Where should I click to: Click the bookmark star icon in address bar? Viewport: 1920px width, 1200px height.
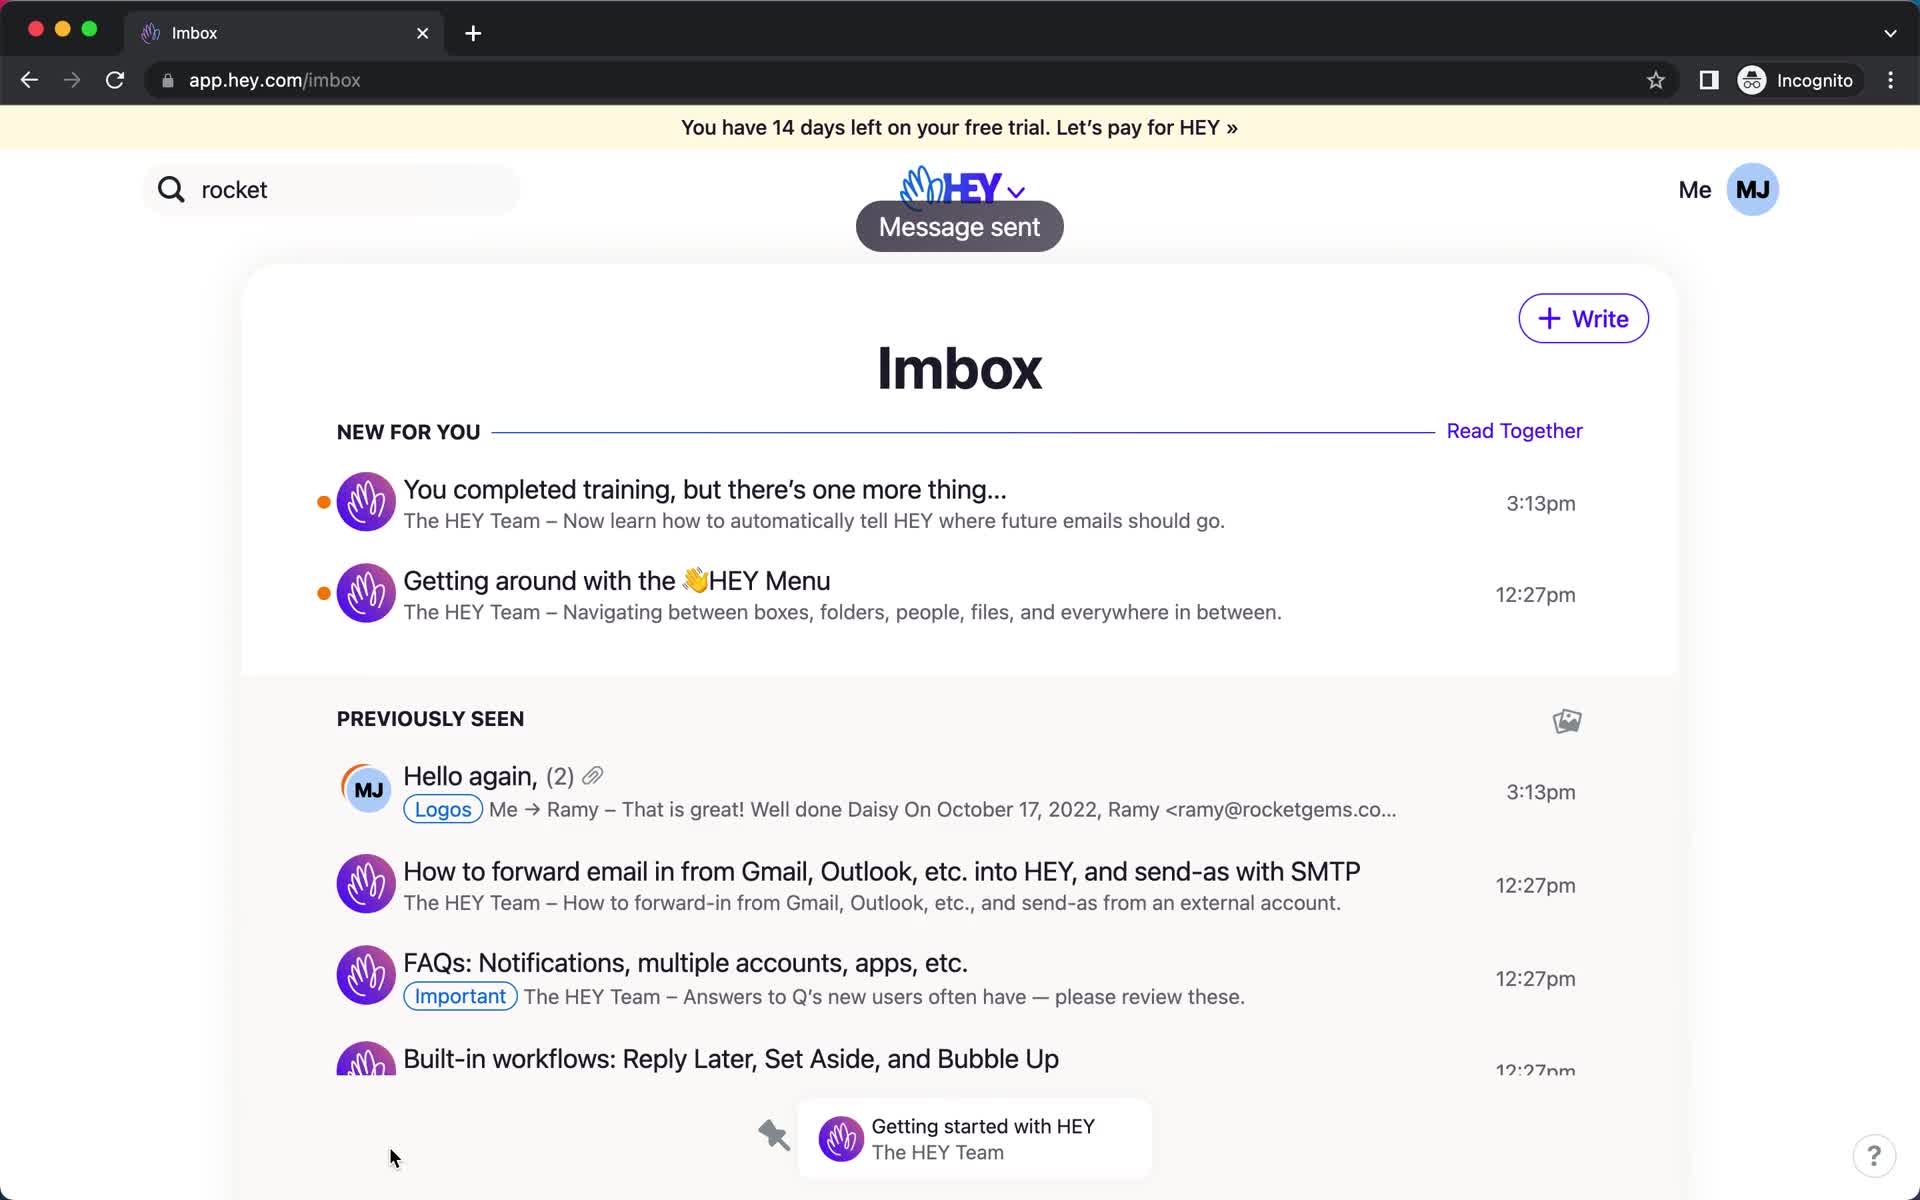pyautogui.click(x=1655, y=80)
